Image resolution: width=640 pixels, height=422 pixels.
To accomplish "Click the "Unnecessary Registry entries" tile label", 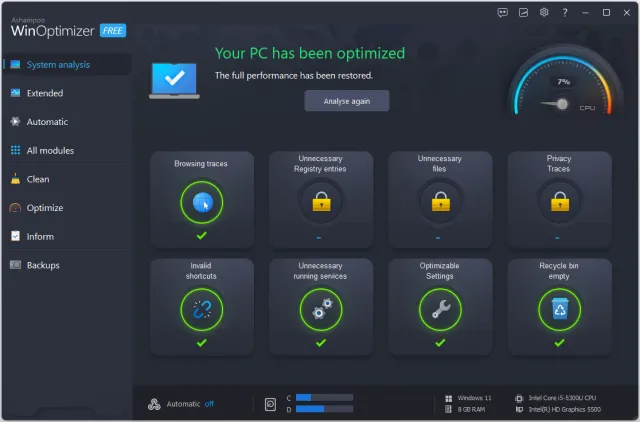I will (x=320, y=164).
